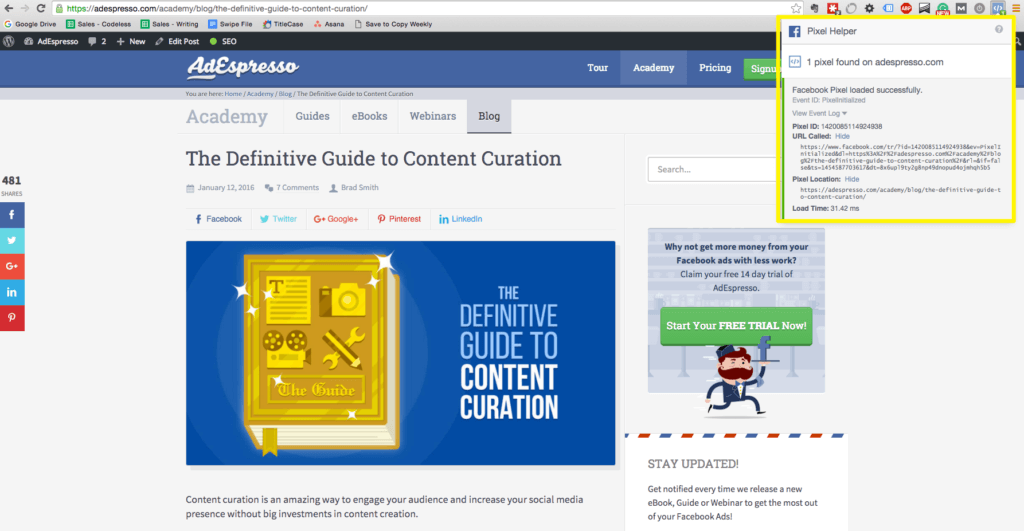This screenshot has width=1024, height=531.
Task: Open Save to Copy Weekly bookmark
Action: 393,24
